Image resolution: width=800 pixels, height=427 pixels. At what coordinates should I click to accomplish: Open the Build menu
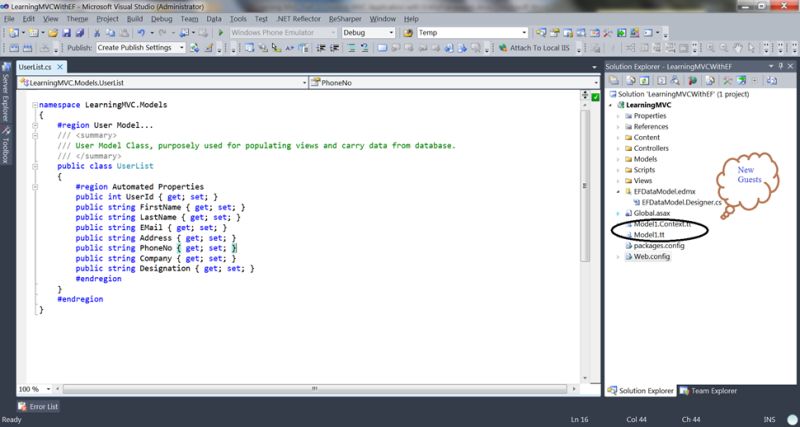(135, 19)
